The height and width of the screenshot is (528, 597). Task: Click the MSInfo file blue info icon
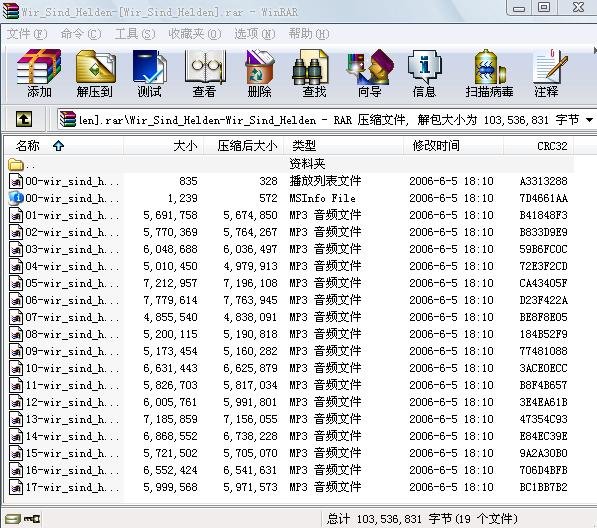point(16,198)
